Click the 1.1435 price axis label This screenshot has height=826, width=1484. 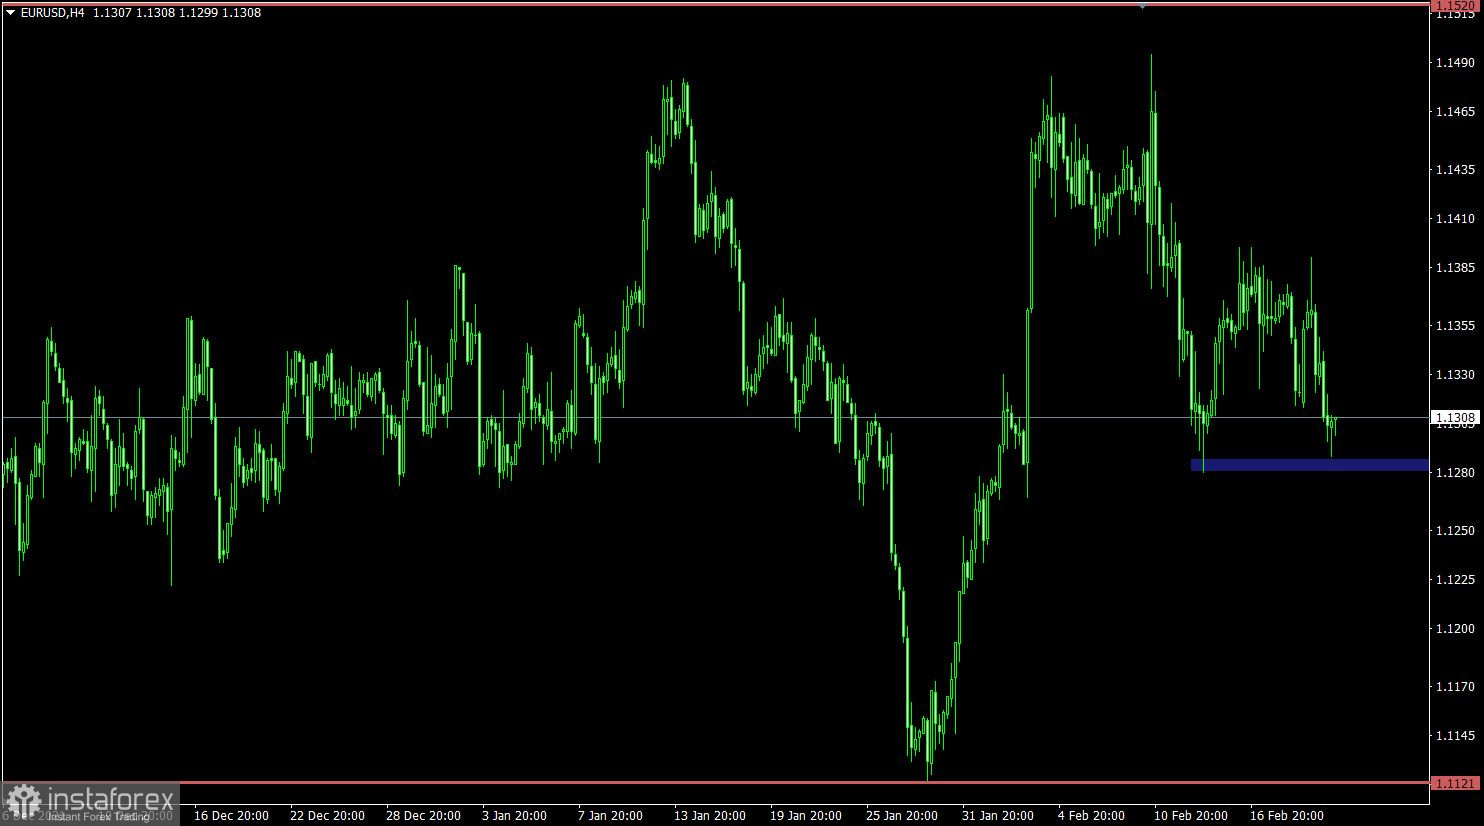pos(1455,169)
